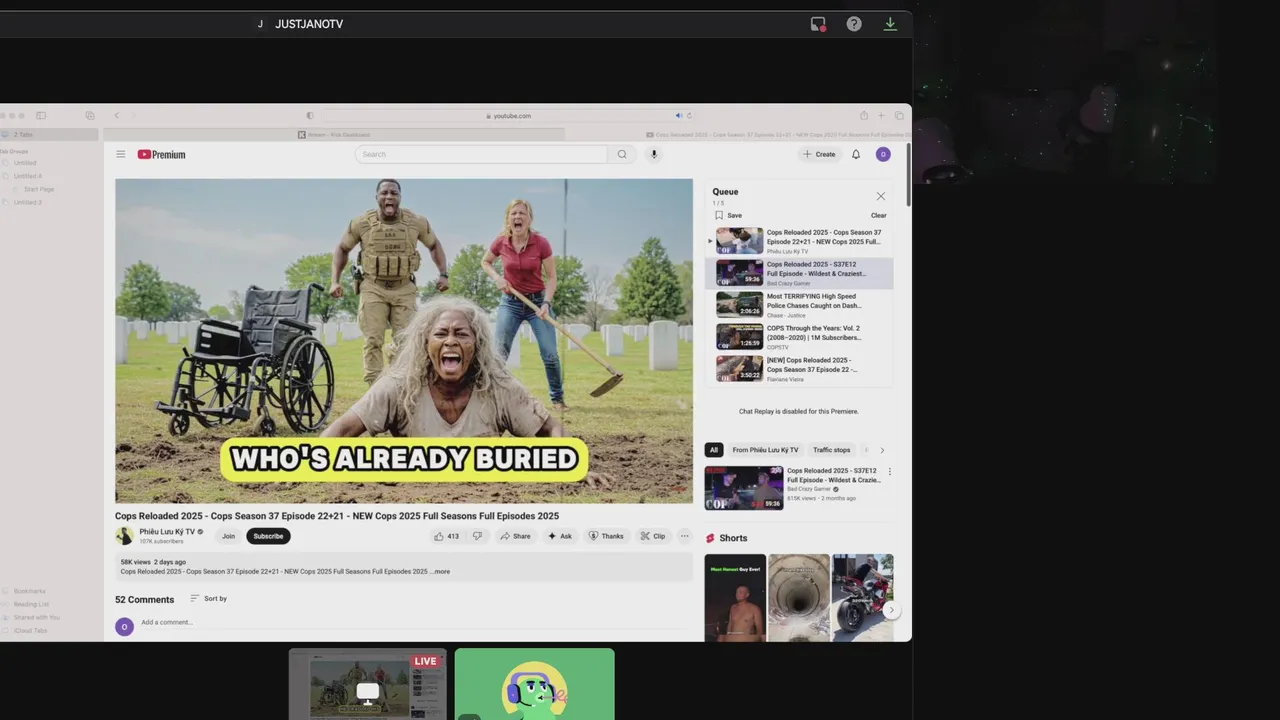Create a Clip of the video
Screen dimensions: 1280x720
[653, 536]
